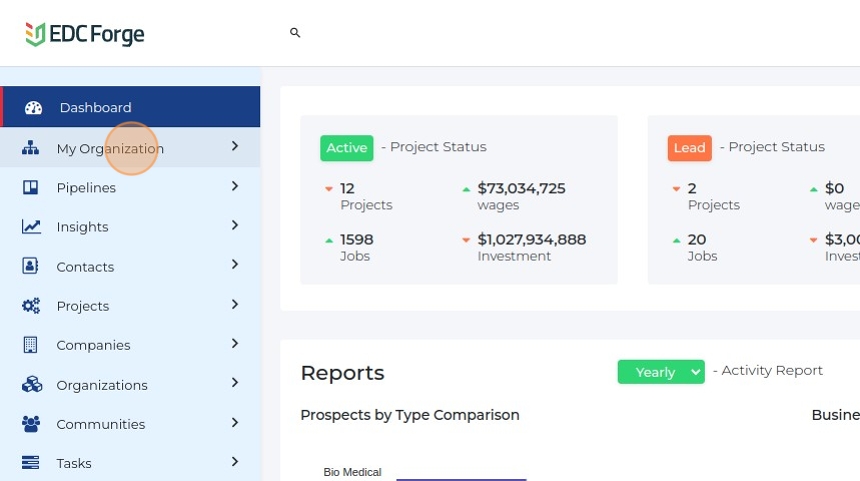Click the Communities people icon

pyautogui.click(x=31, y=423)
